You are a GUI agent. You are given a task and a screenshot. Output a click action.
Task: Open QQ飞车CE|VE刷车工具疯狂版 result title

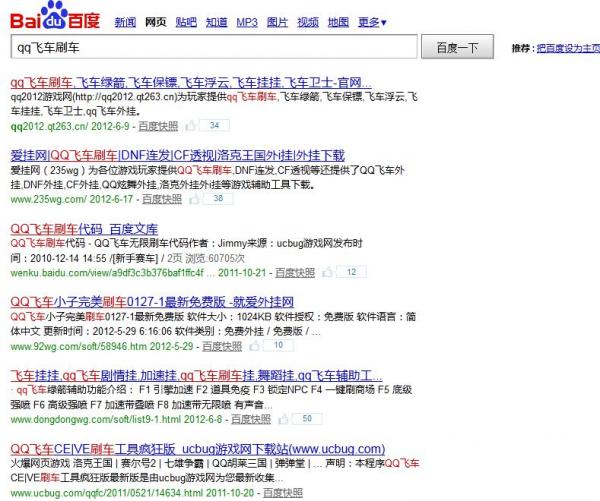tap(197, 449)
